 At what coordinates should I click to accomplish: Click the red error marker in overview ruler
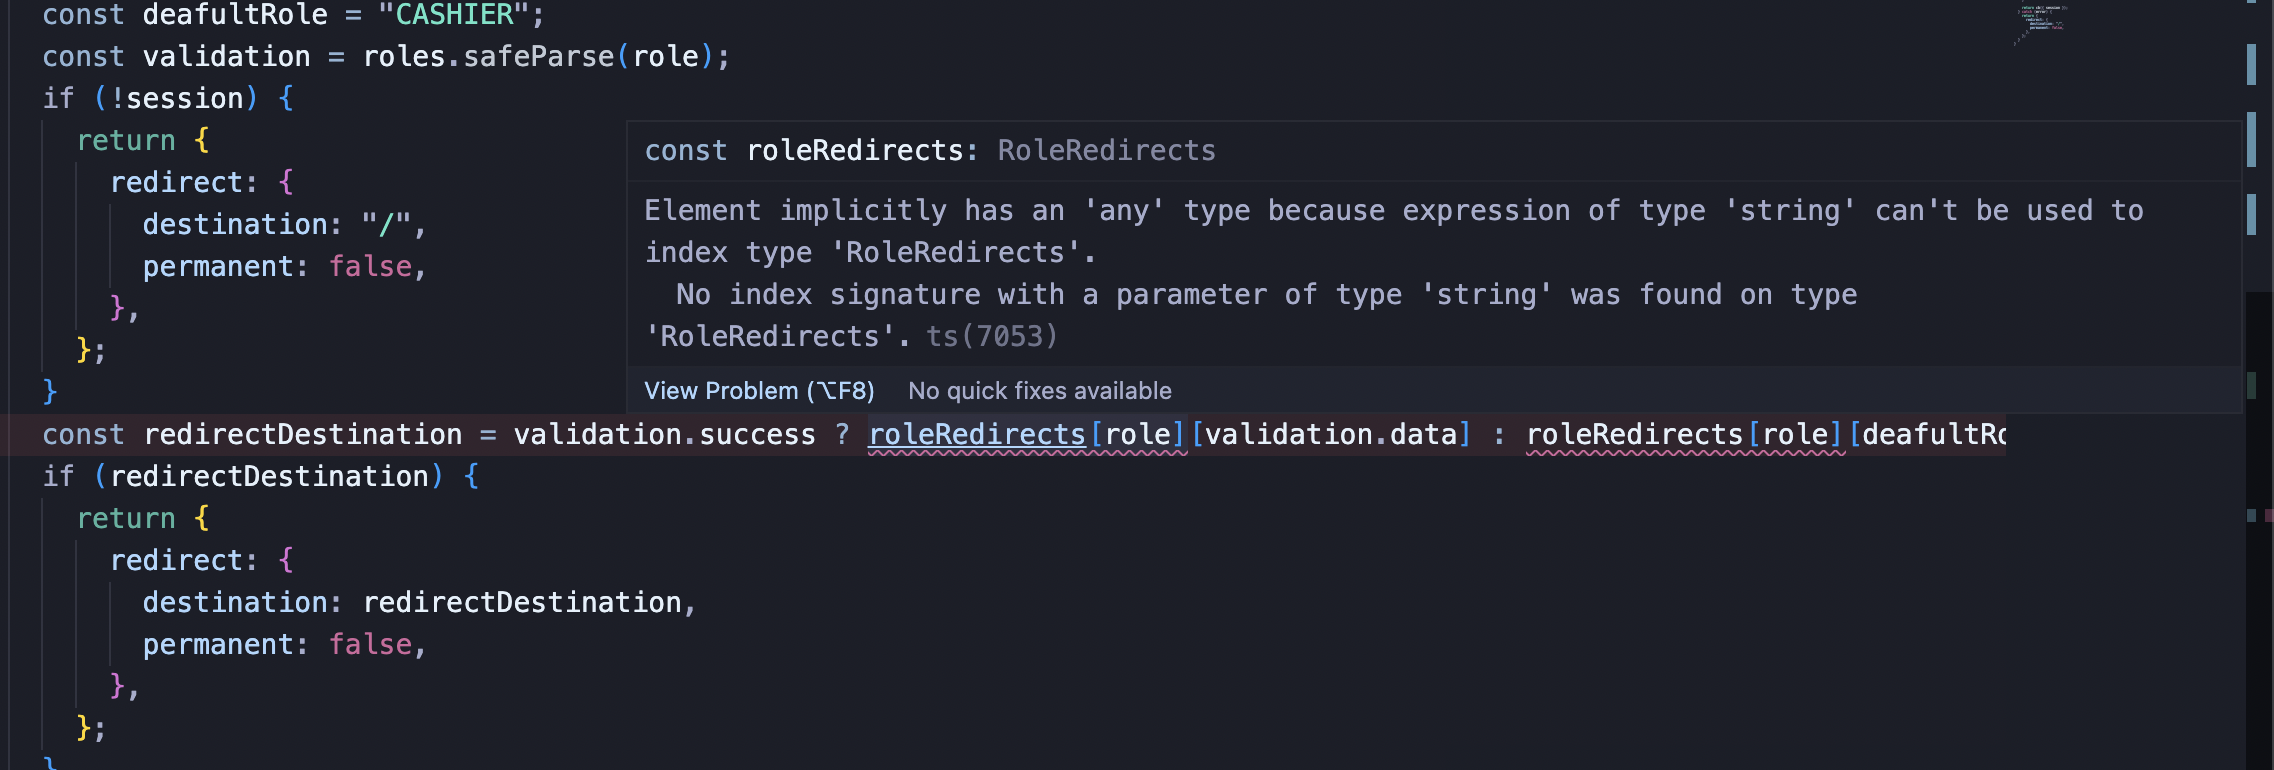point(2267,516)
